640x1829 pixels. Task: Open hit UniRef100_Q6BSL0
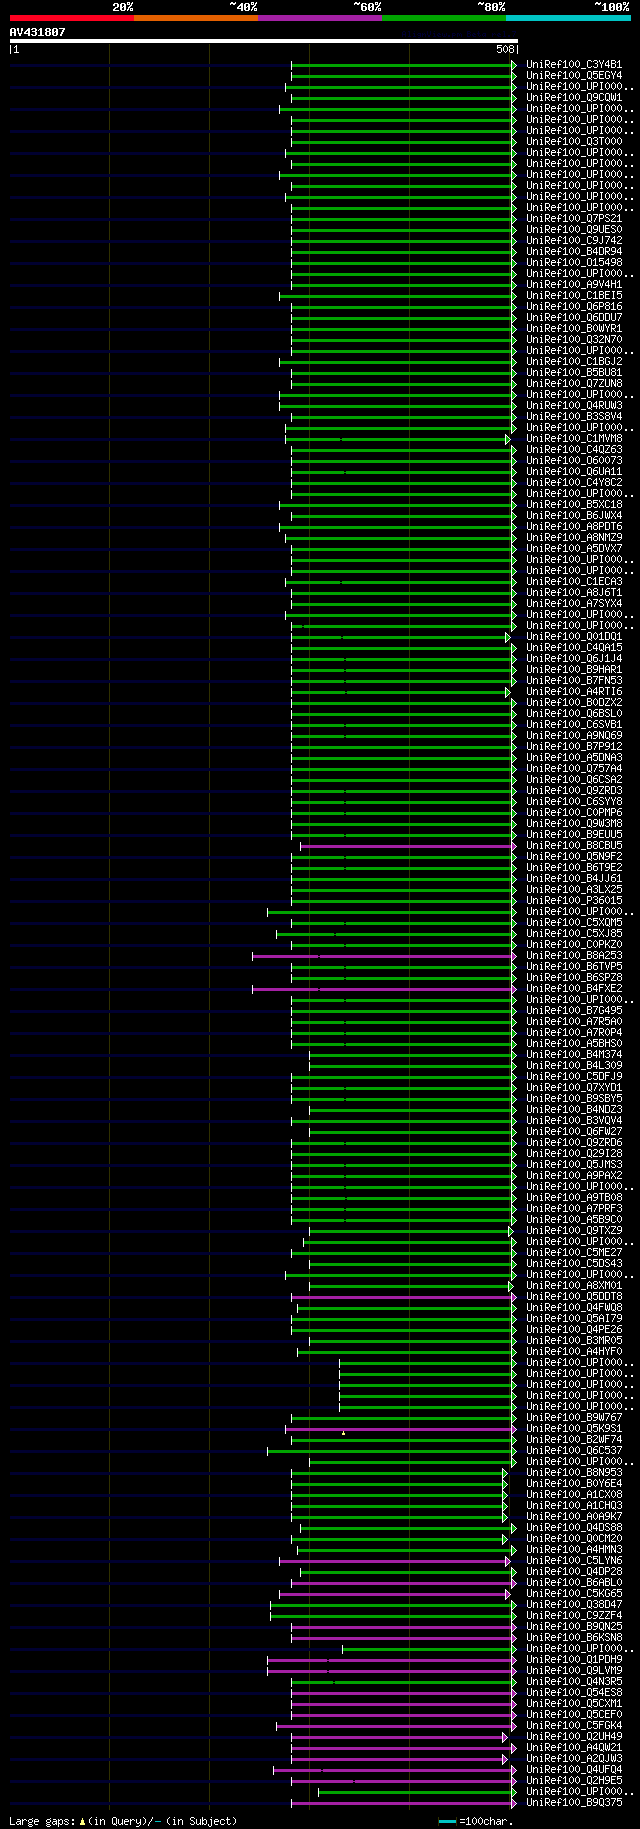point(574,714)
